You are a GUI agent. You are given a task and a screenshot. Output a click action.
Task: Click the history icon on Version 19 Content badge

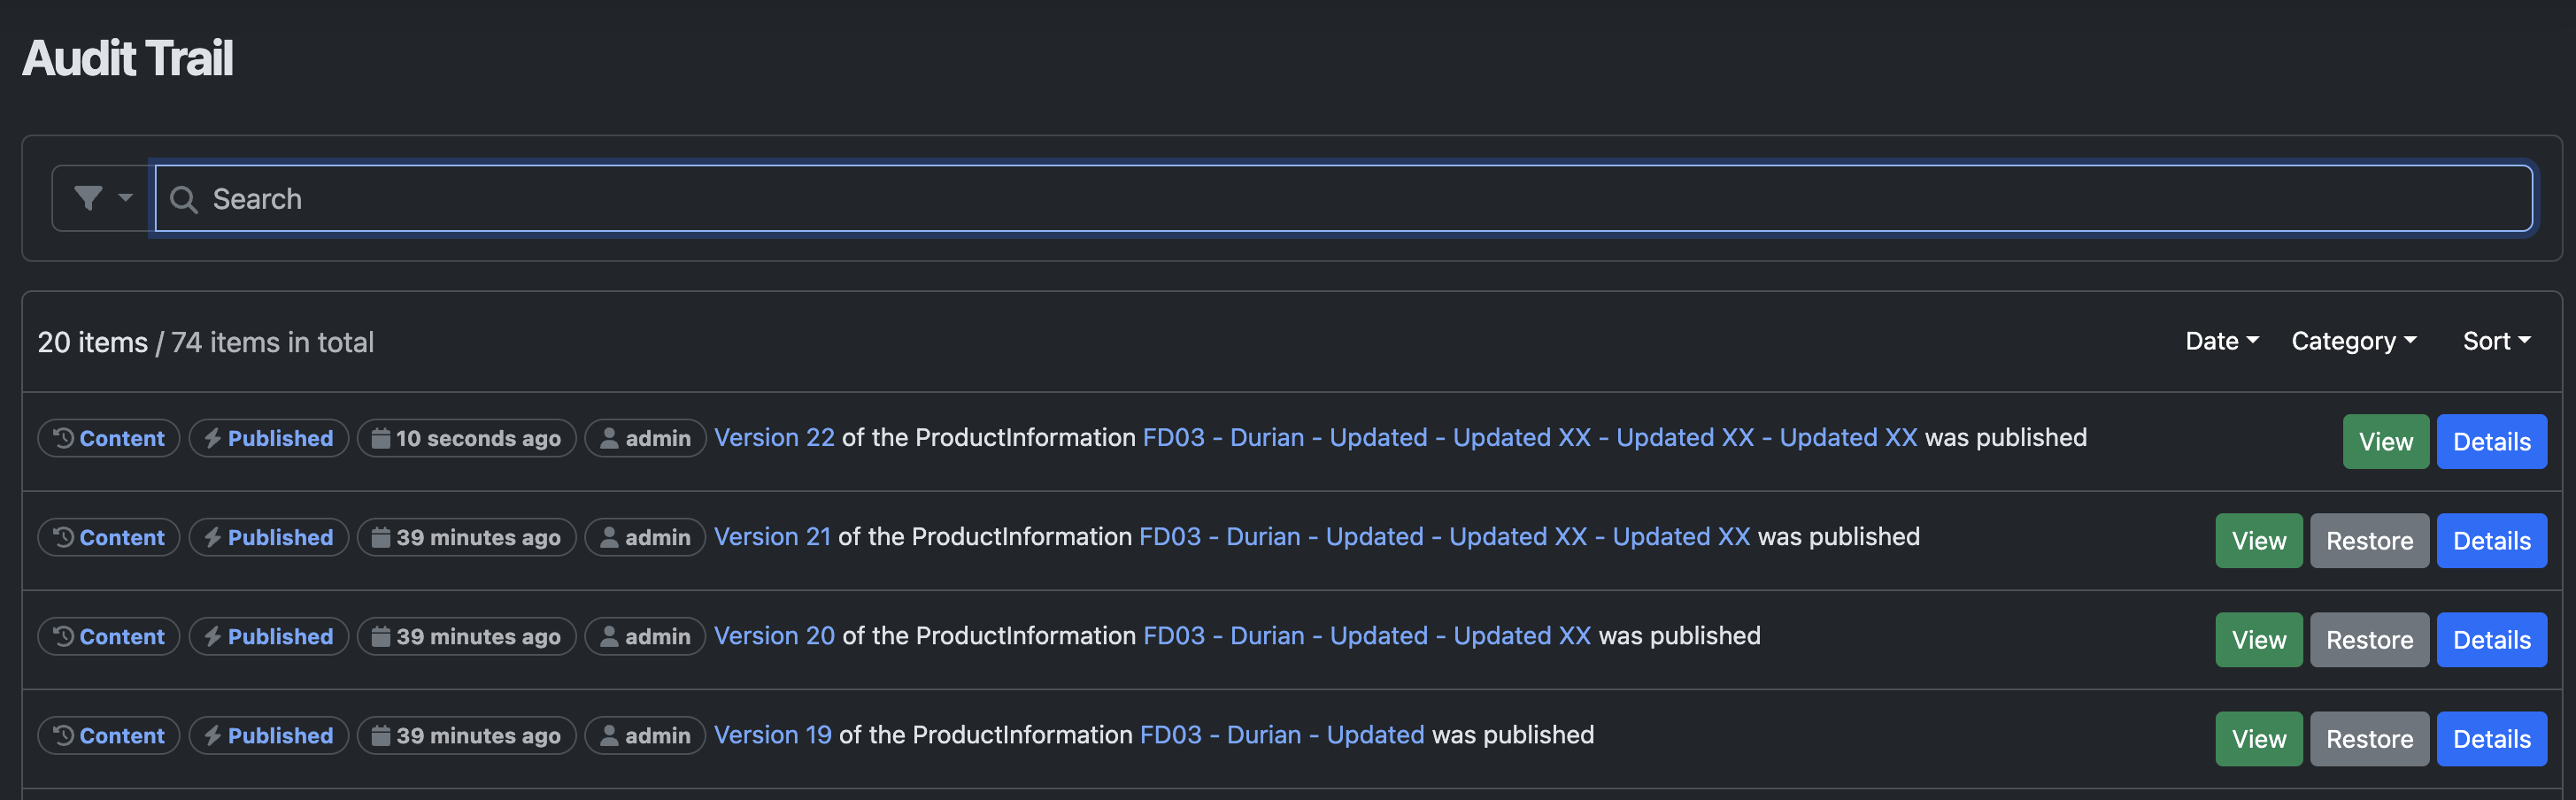click(x=63, y=735)
